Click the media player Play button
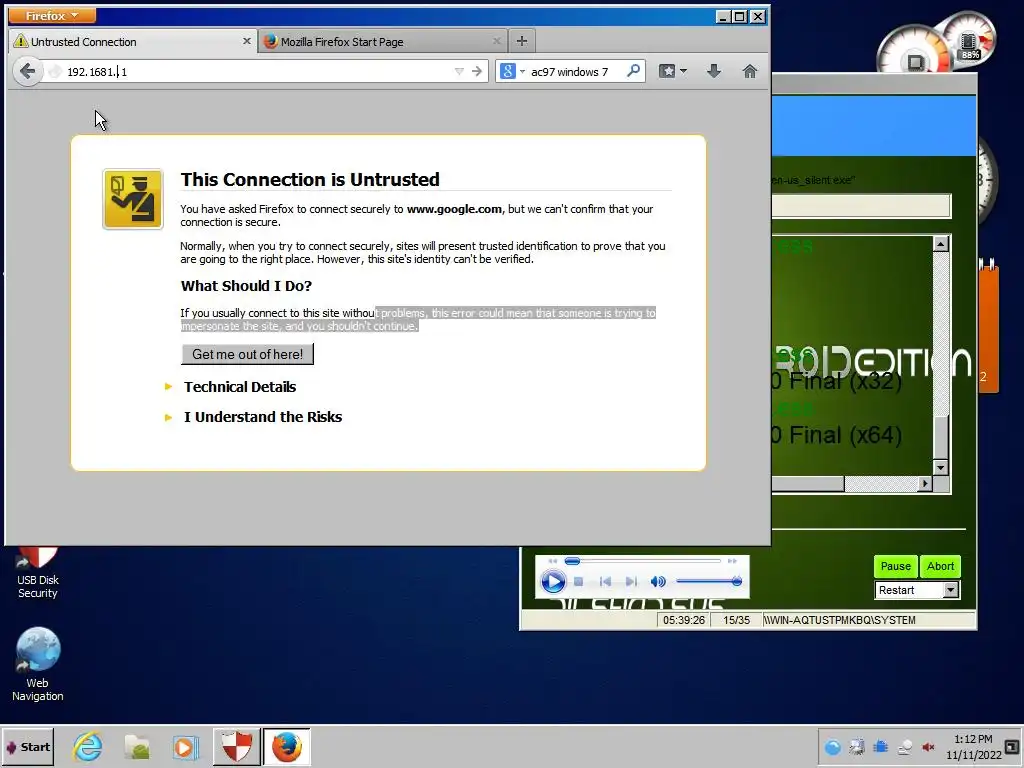 (552, 581)
